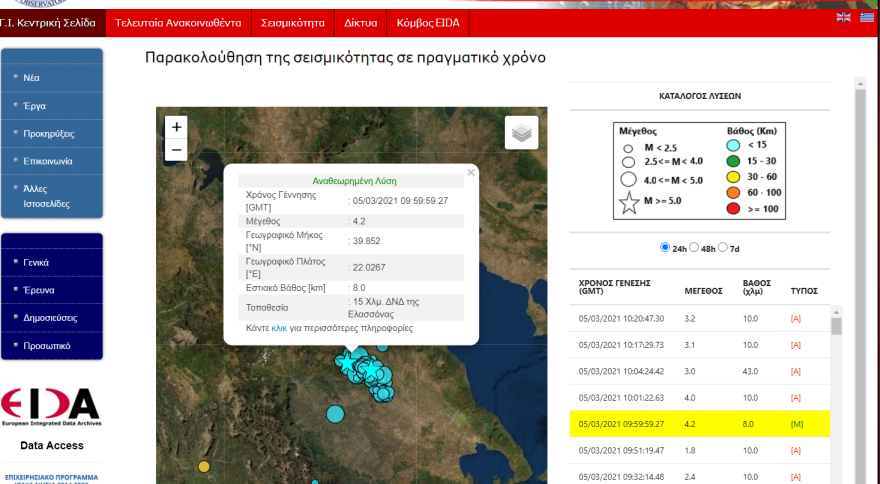Click the [M] type in highlighted row
880x484 pixels.
796,424
